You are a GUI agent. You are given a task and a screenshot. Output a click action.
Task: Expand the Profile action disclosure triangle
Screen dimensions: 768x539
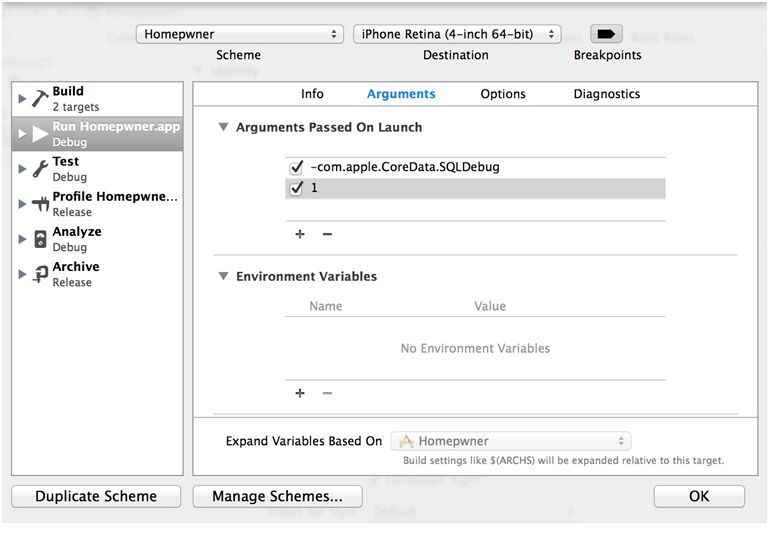pos(22,204)
